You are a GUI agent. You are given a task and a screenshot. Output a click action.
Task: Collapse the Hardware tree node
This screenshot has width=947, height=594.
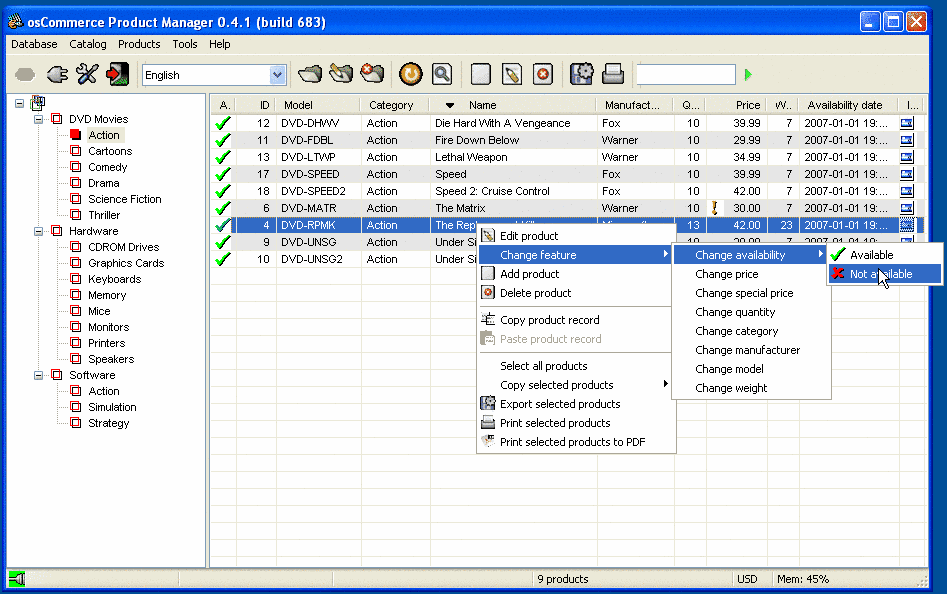(x=39, y=231)
